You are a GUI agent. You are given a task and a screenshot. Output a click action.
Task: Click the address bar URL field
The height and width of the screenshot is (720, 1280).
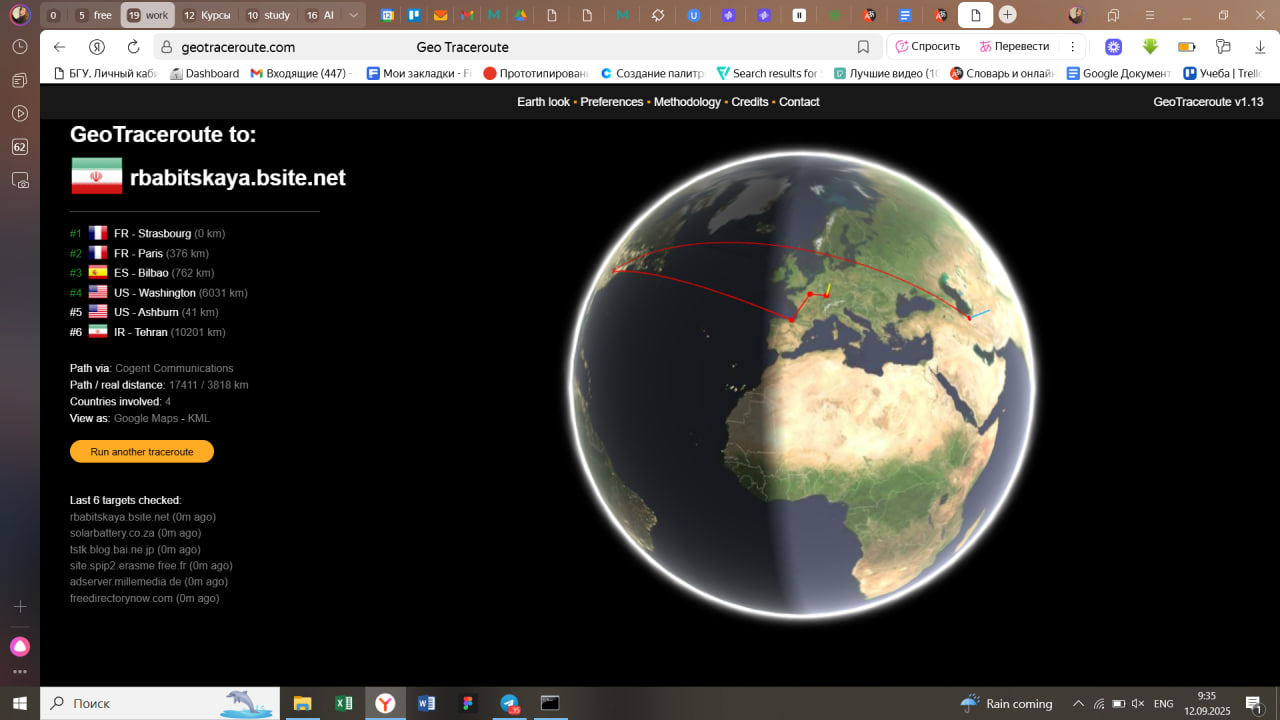pyautogui.click(x=500, y=47)
